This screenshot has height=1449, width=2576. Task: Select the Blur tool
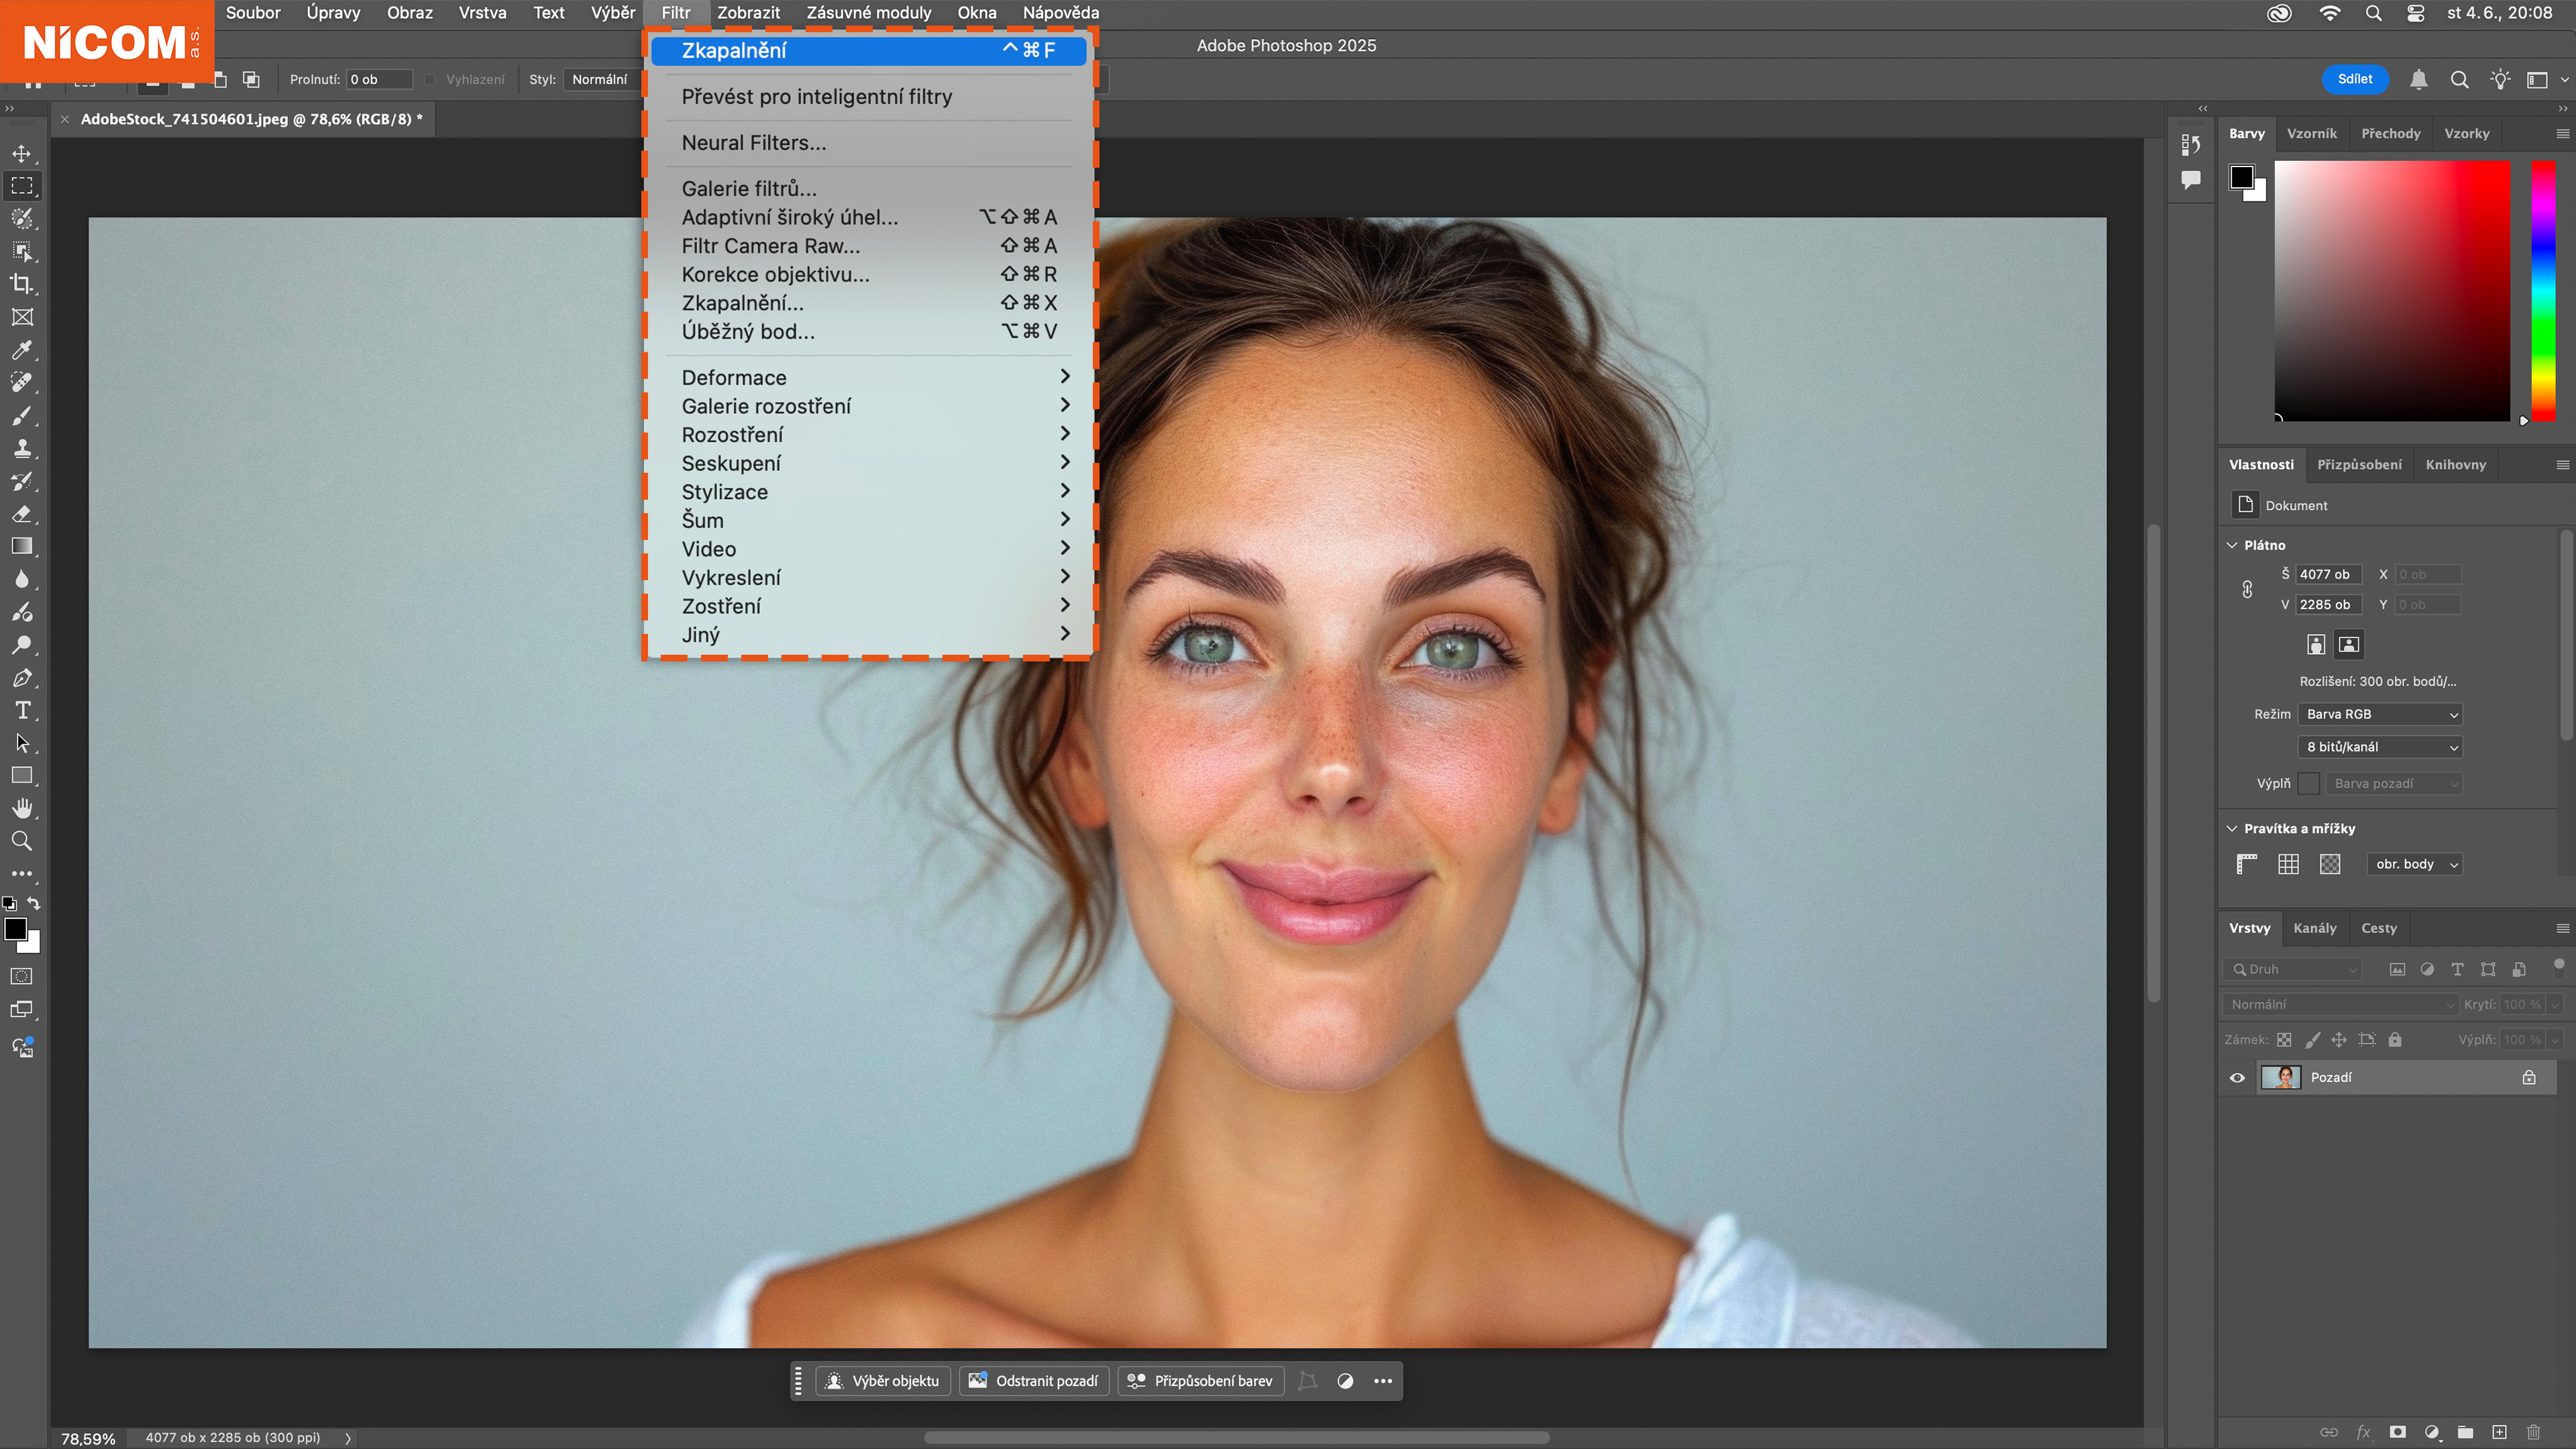coord(22,579)
